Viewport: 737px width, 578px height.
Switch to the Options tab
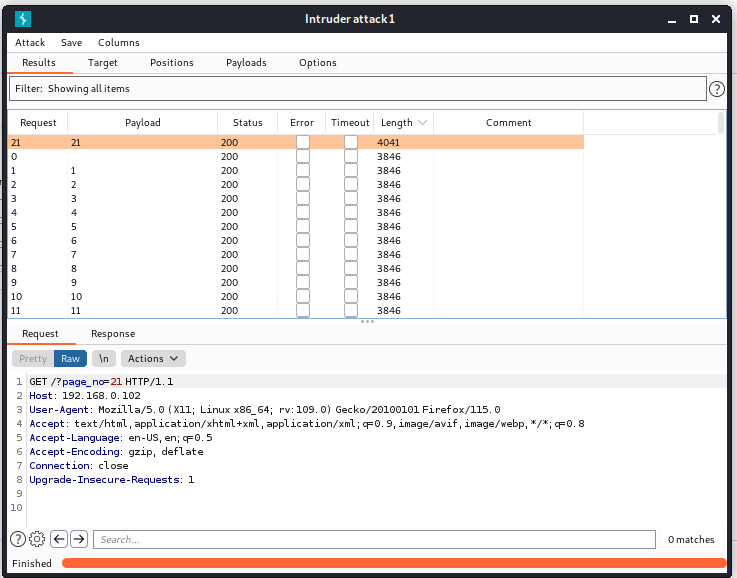(318, 62)
